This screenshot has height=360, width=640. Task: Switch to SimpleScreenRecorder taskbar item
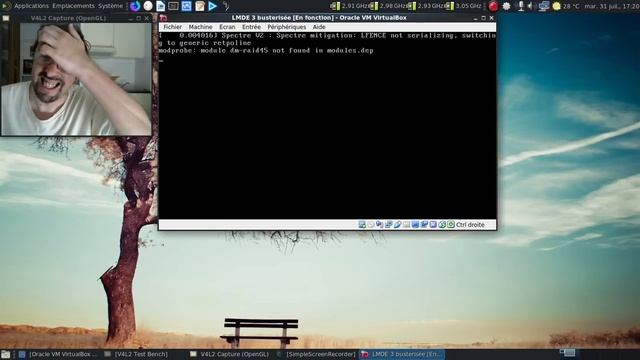[316, 354]
